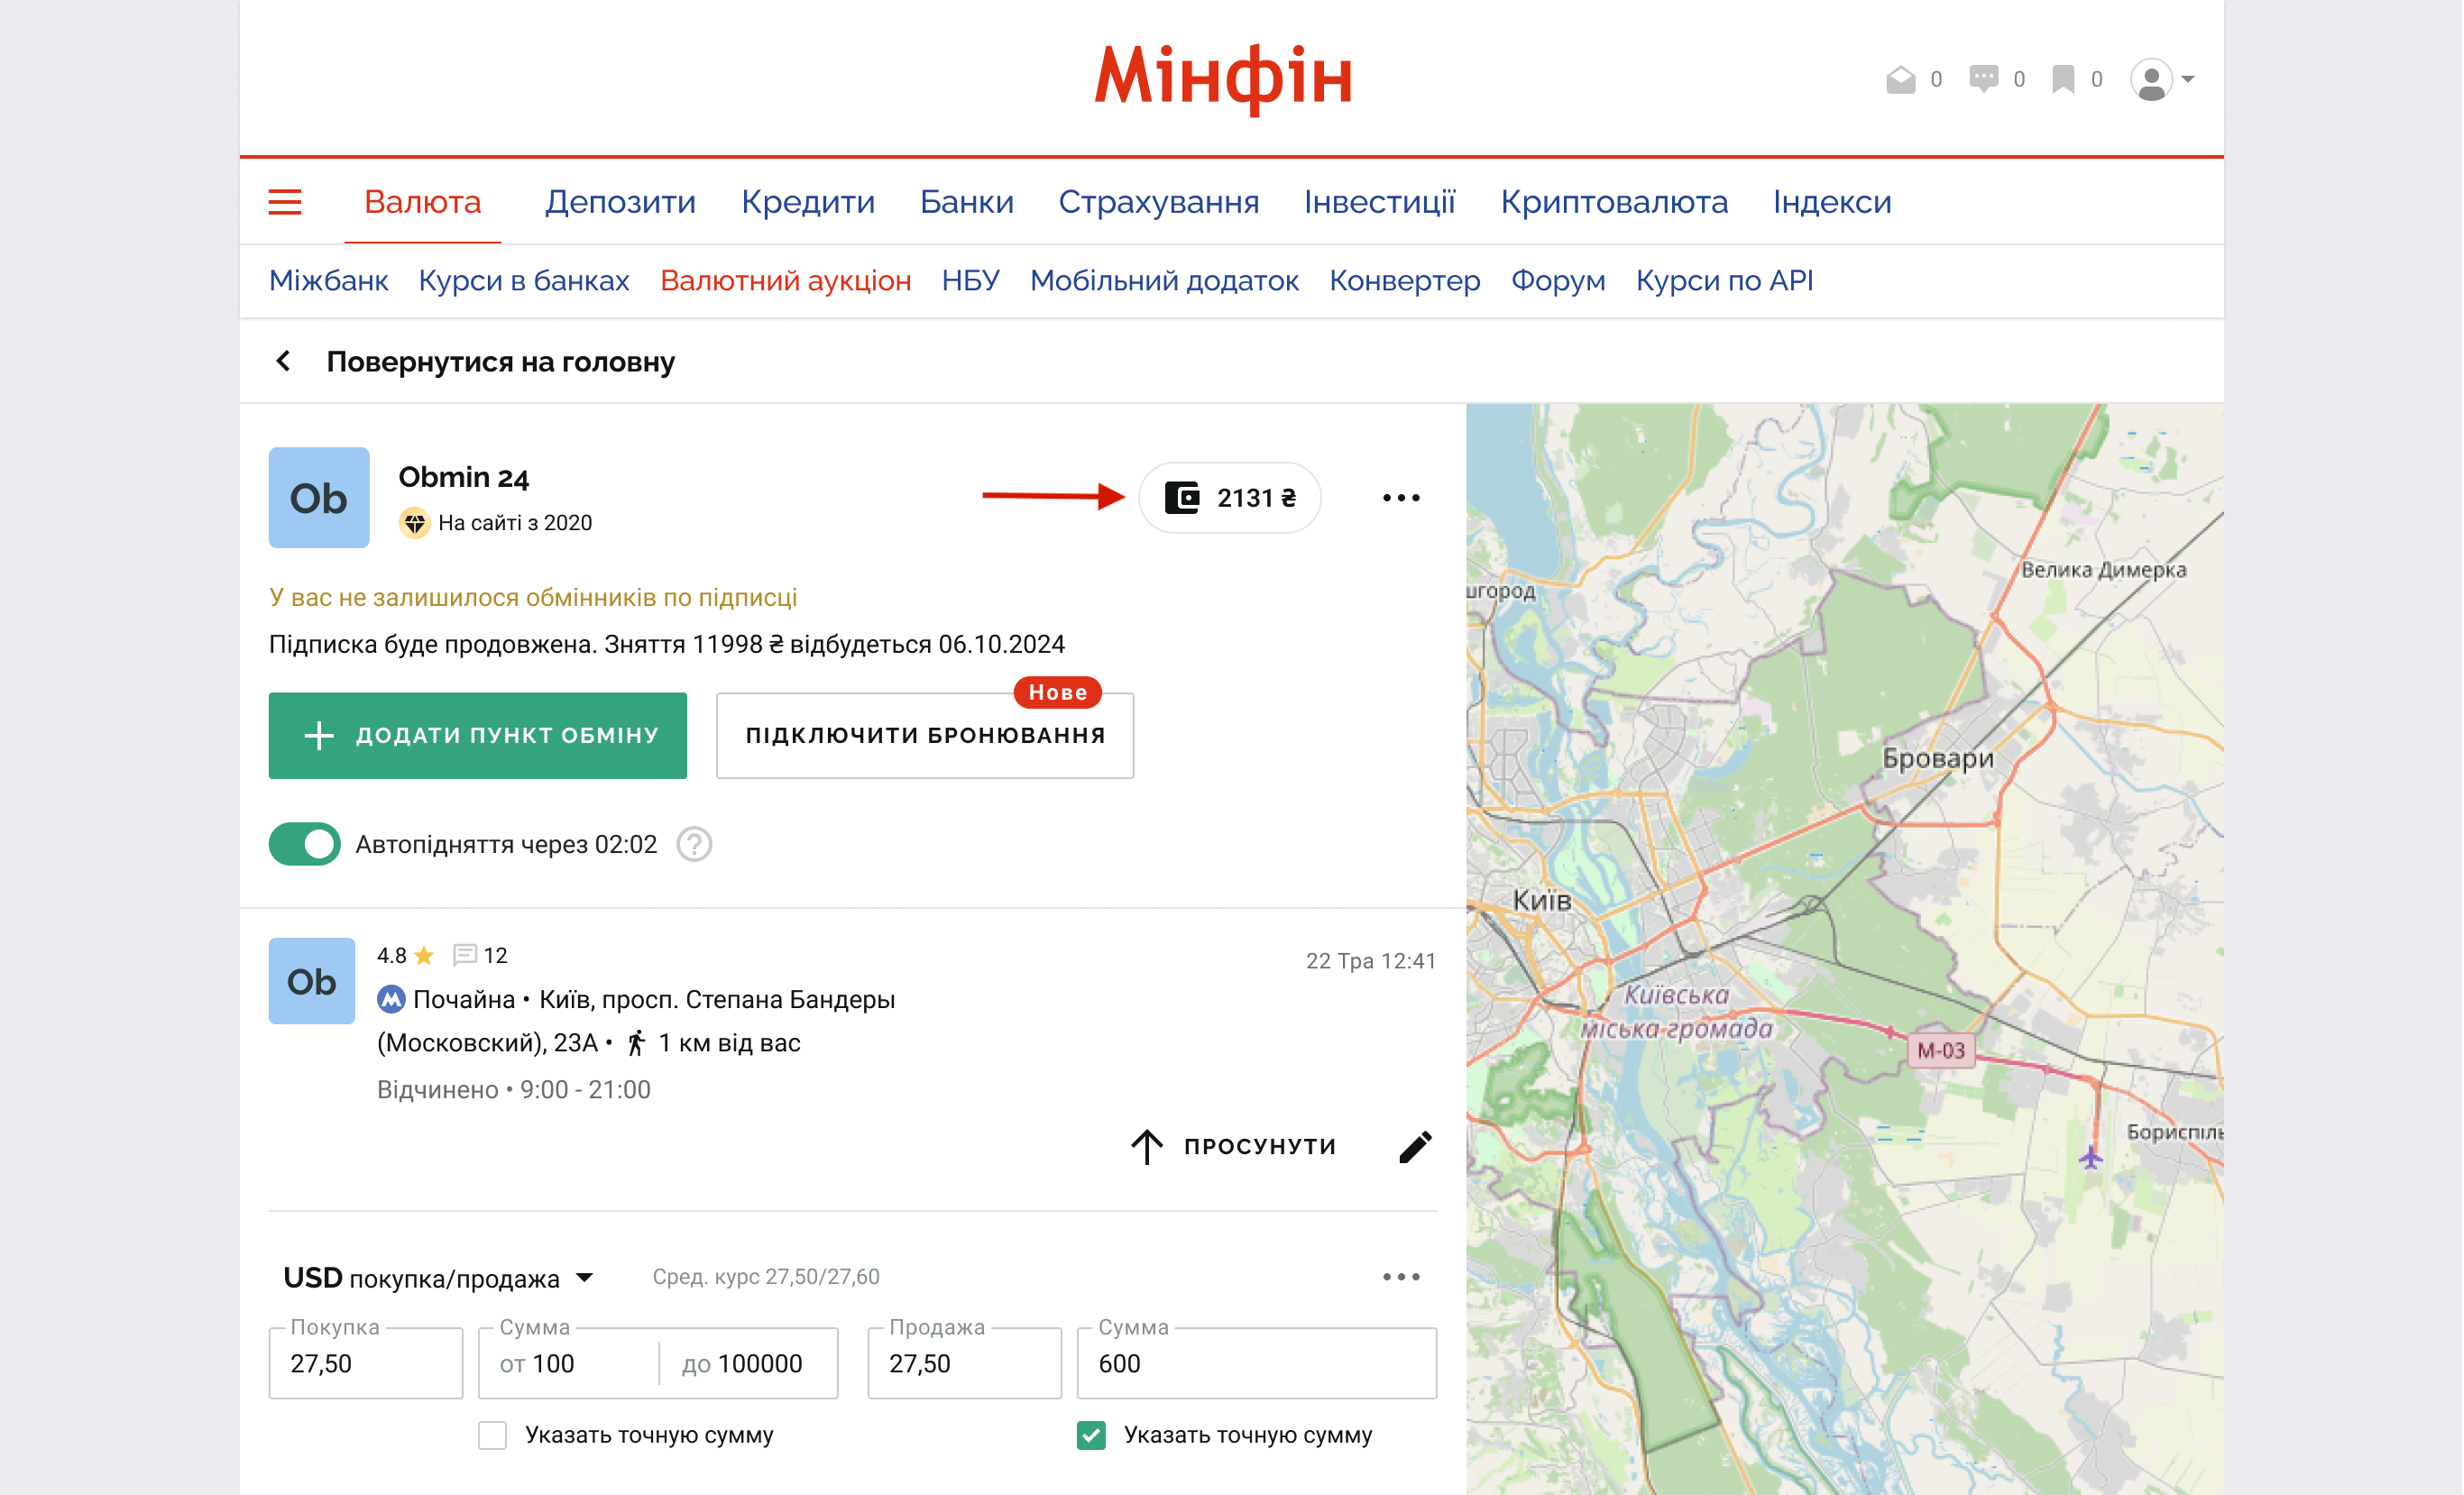
Task: Open the hamburger menu icon
Action: click(x=285, y=202)
